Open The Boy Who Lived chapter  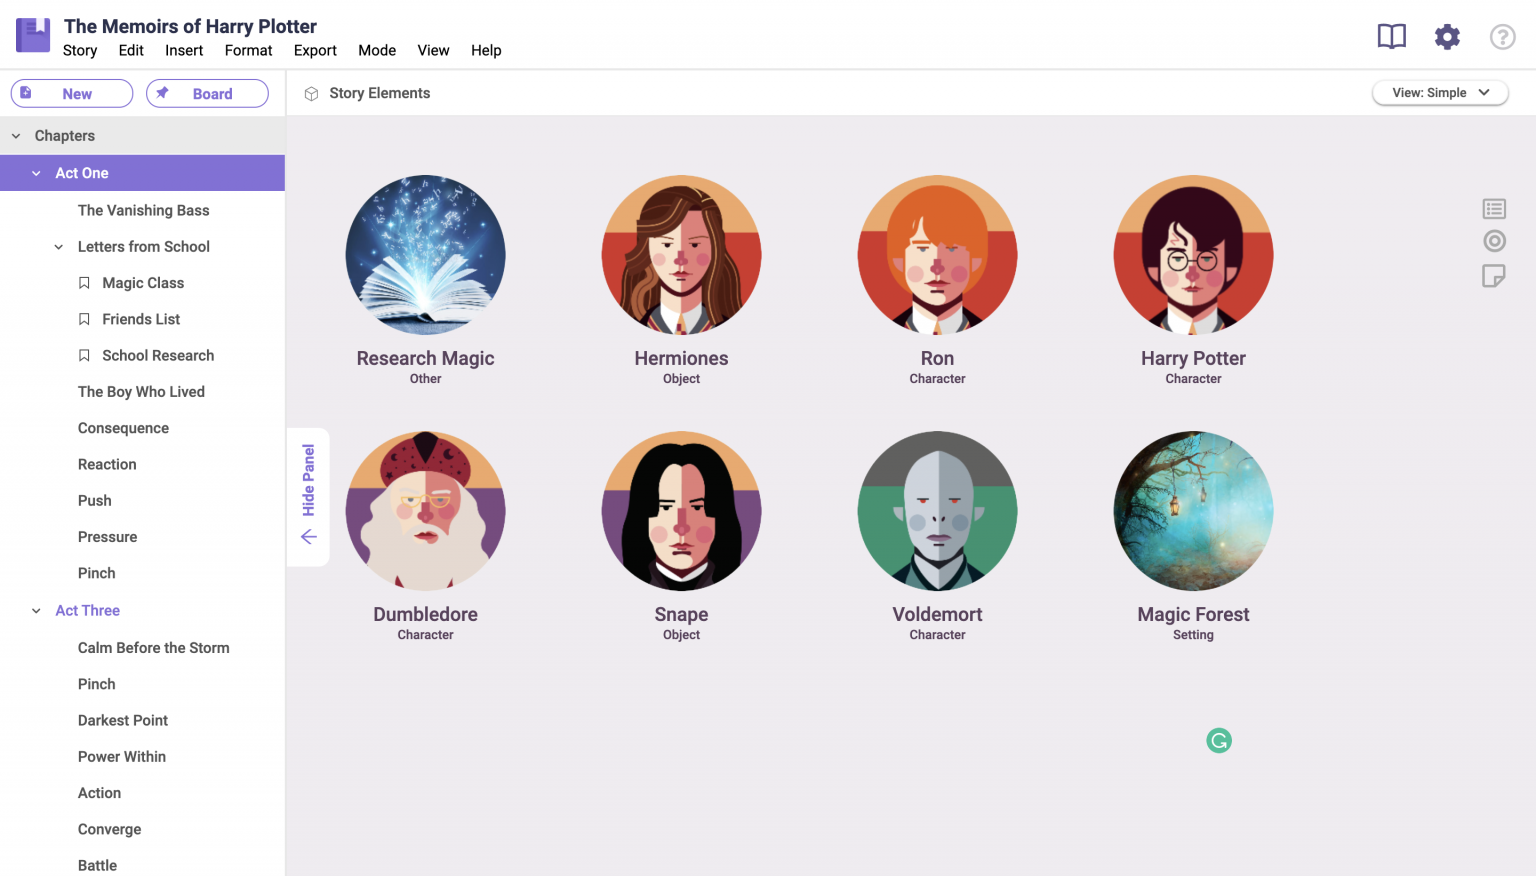tap(141, 392)
